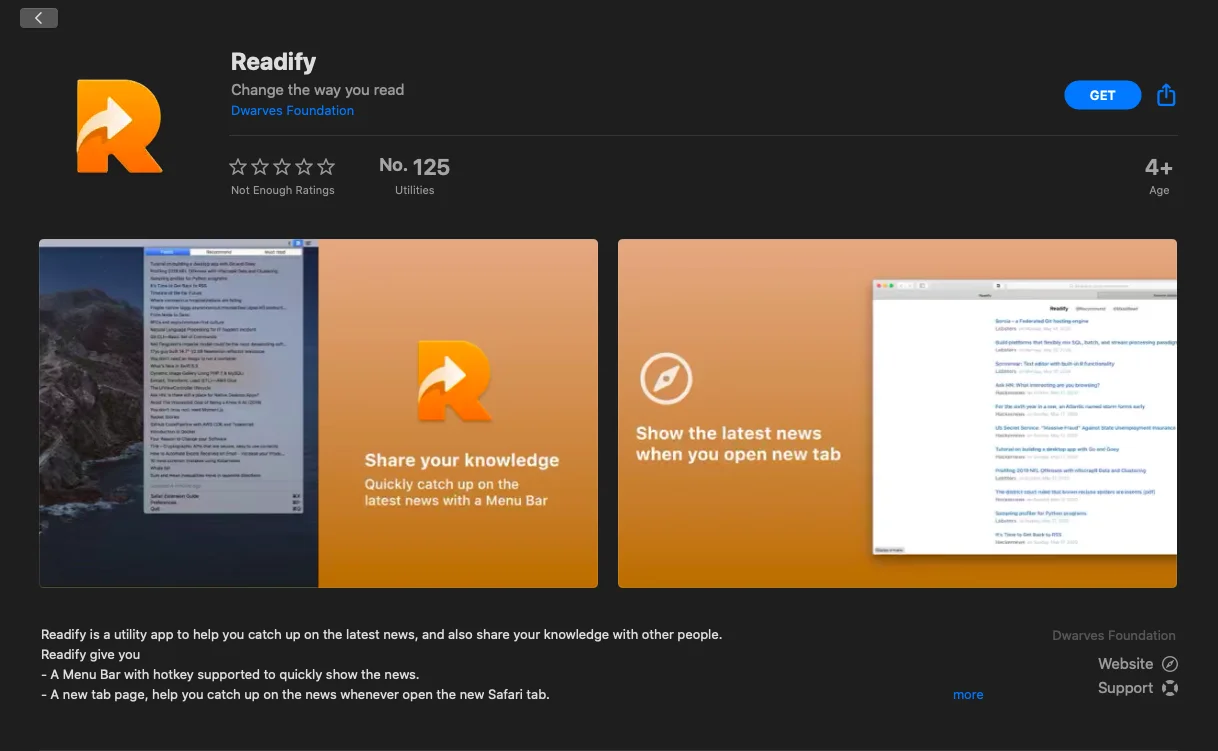Click the 'Readify' app title

[273, 62]
